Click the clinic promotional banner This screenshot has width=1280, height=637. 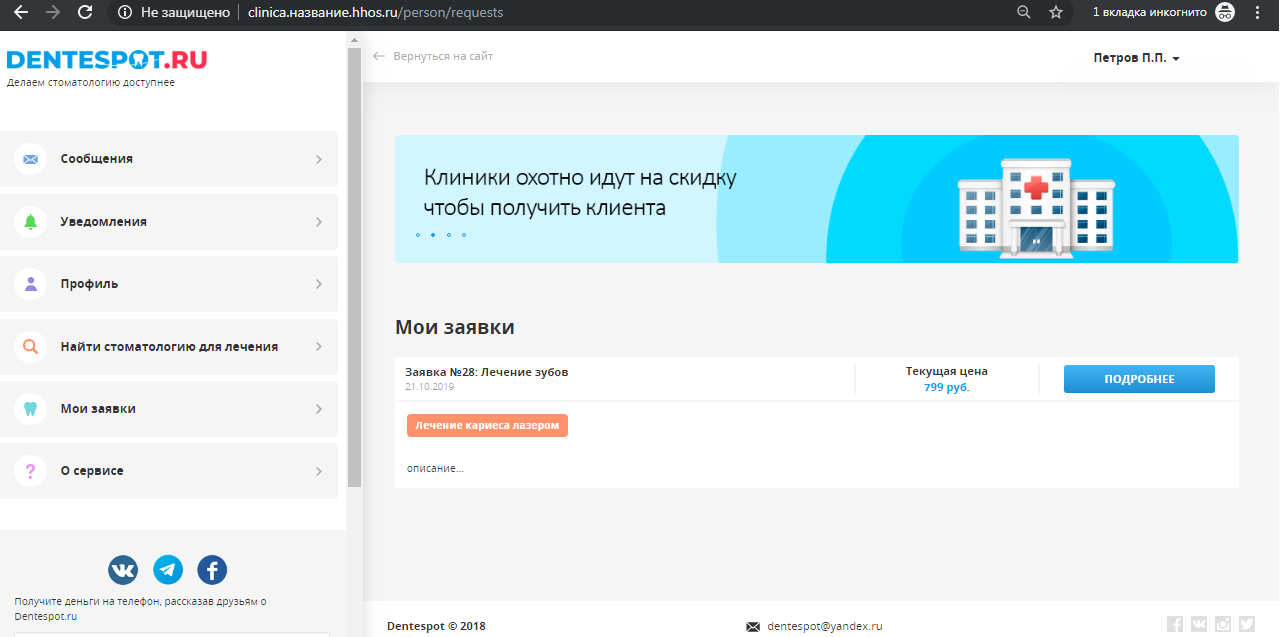click(816, 199)
